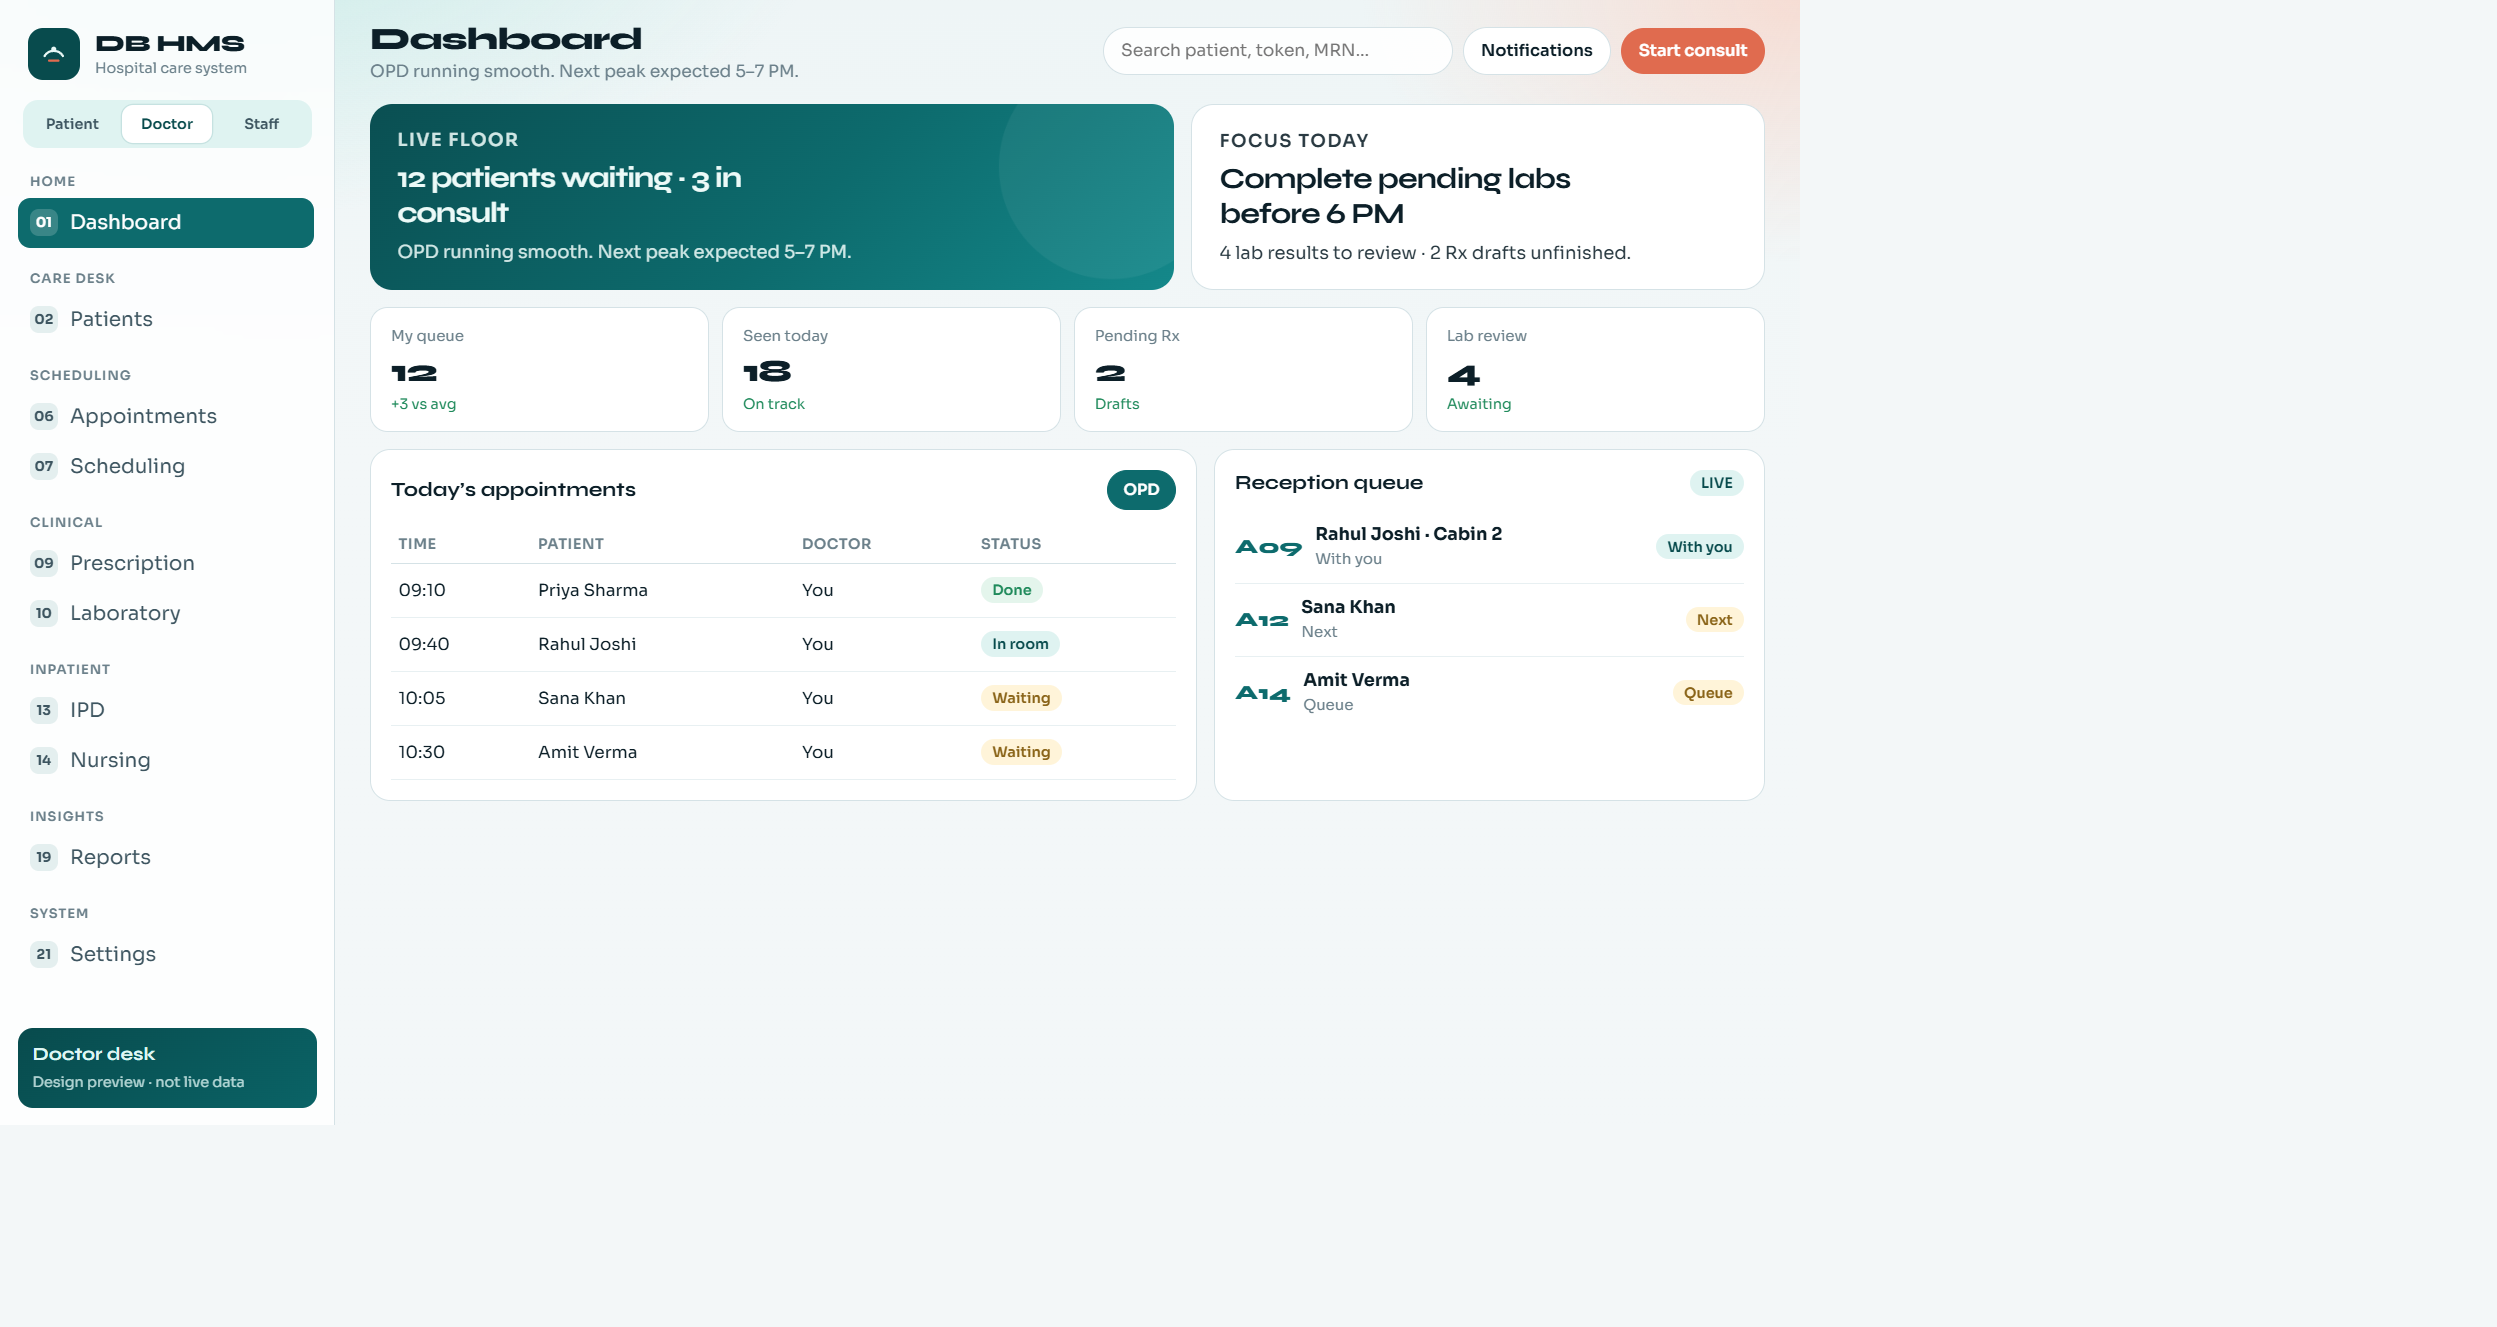The image size is (2497, 1327).
Task: Open the Scheduling sidebar item
Action: click(166, 466)
